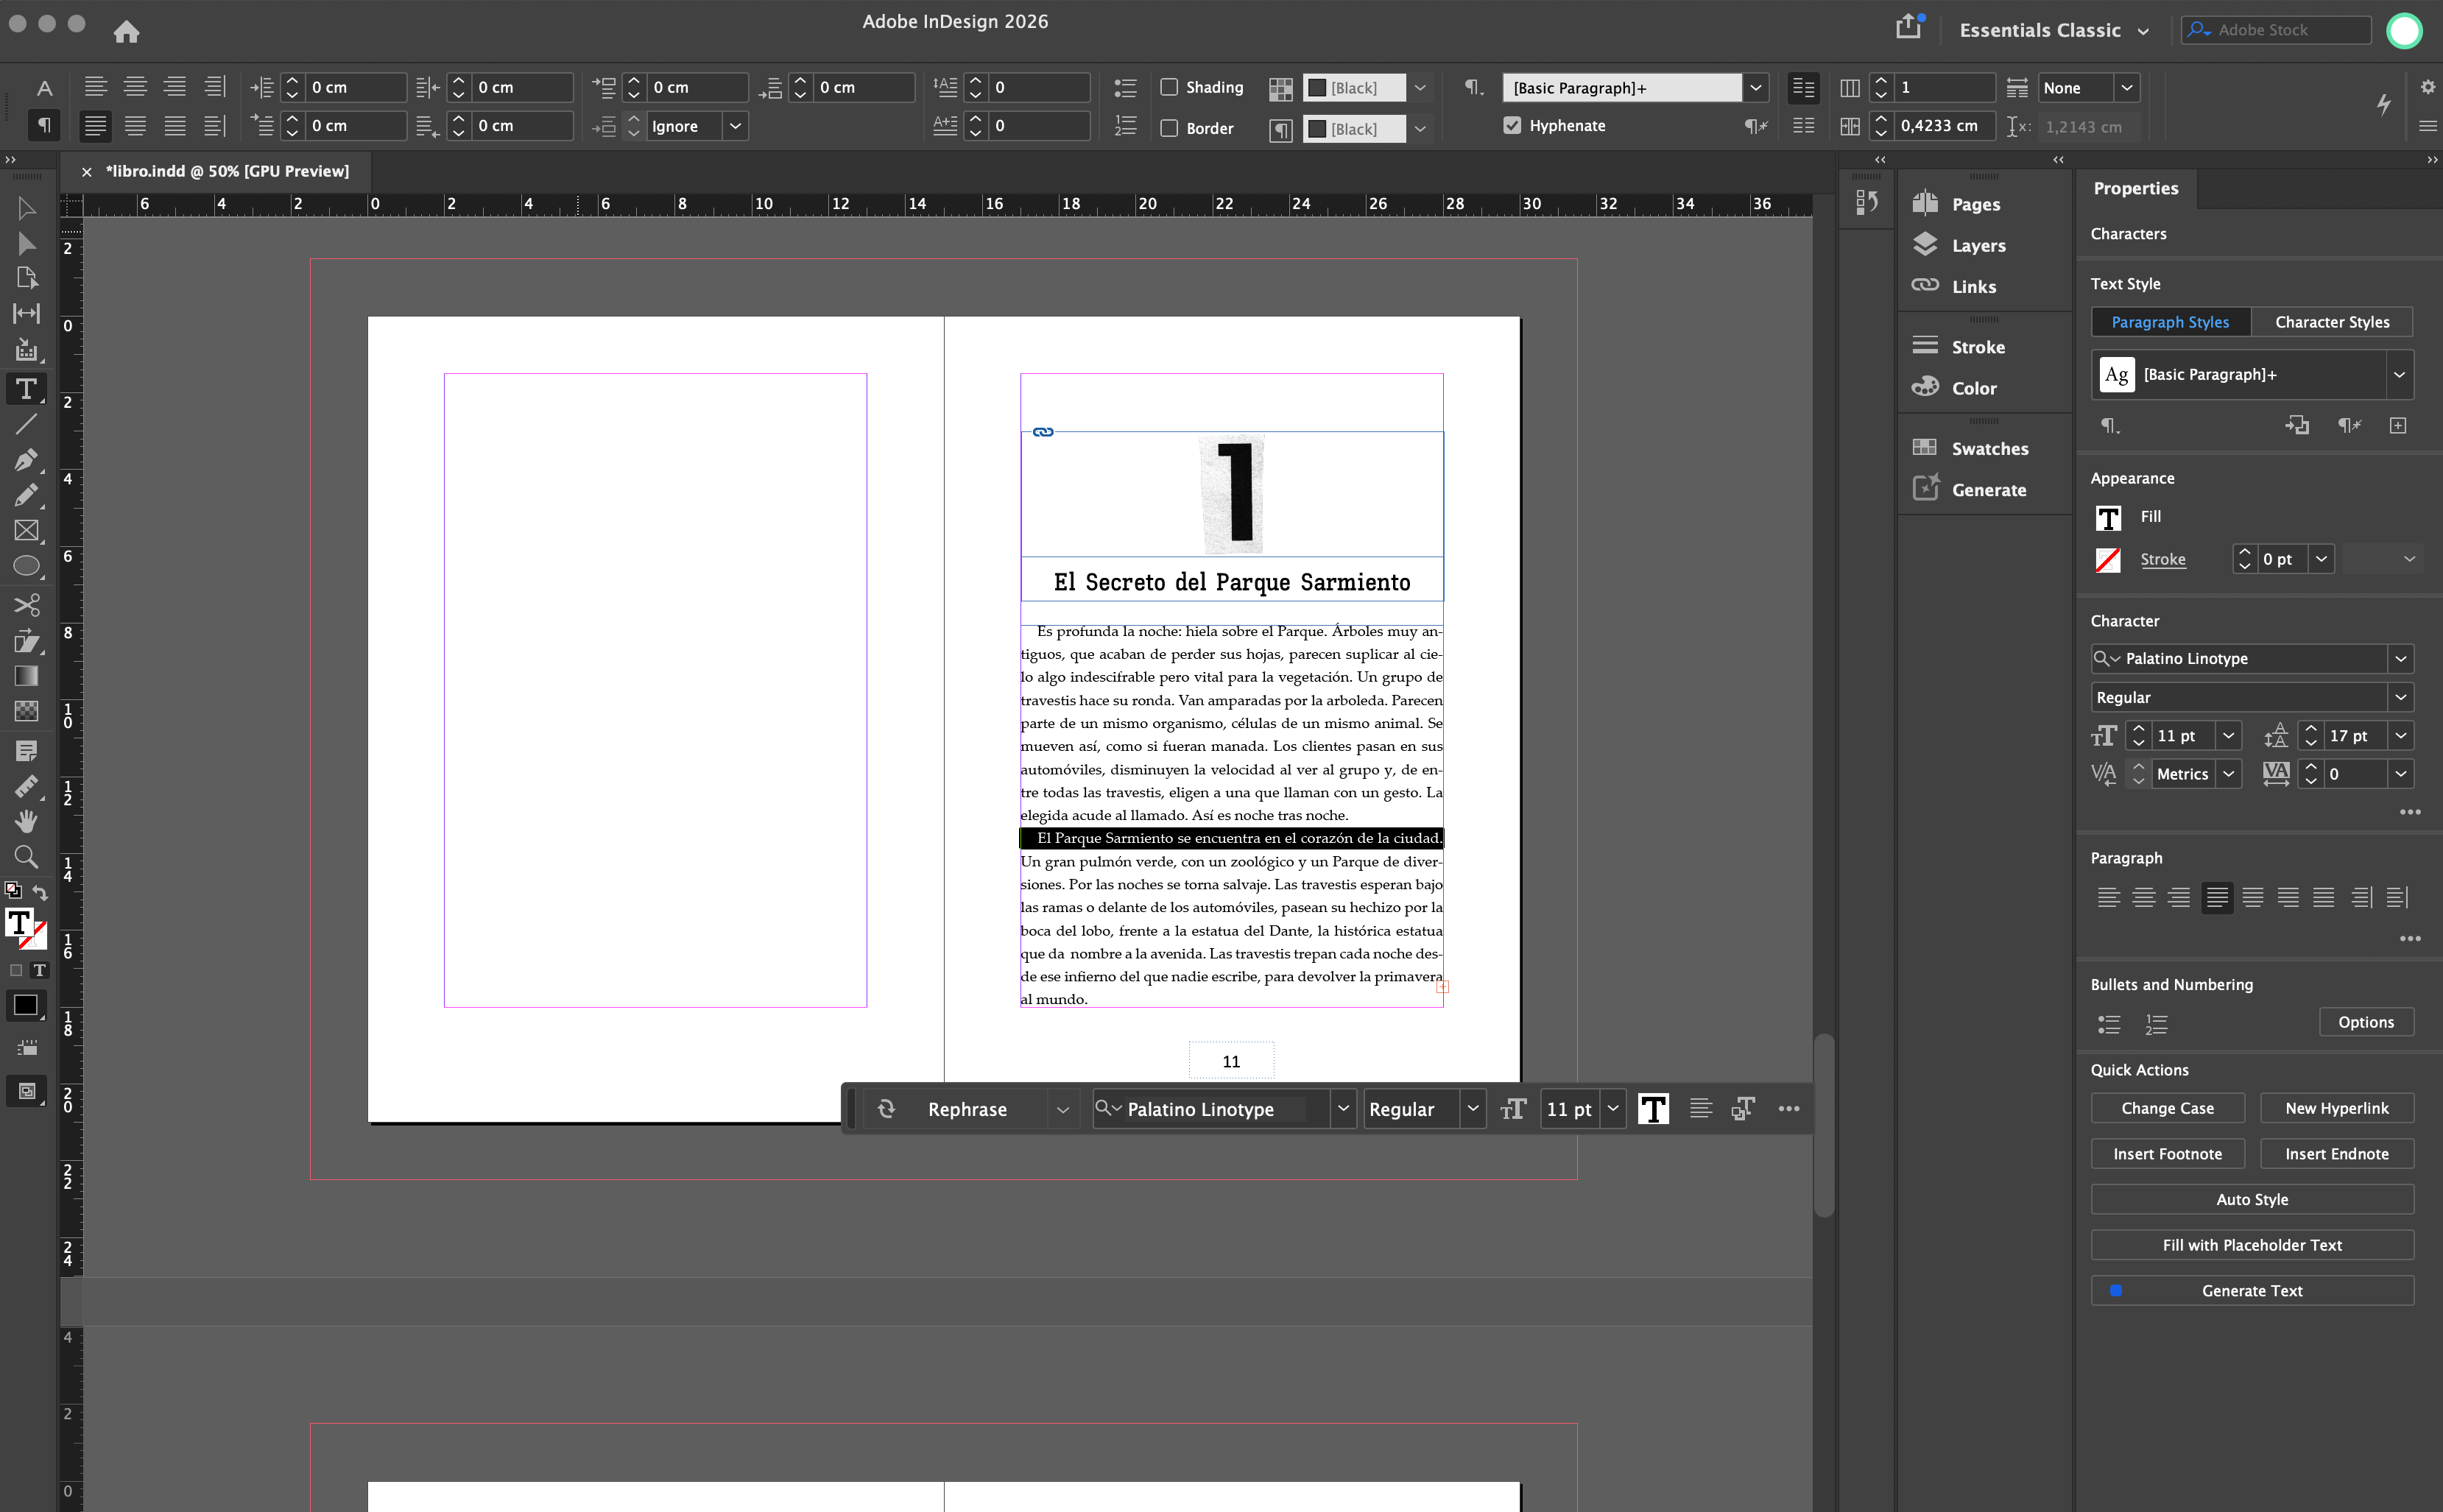Select the Properties panel tab
Viewport: 2443px width, 1512px height.
click(x=2136, y=188)
